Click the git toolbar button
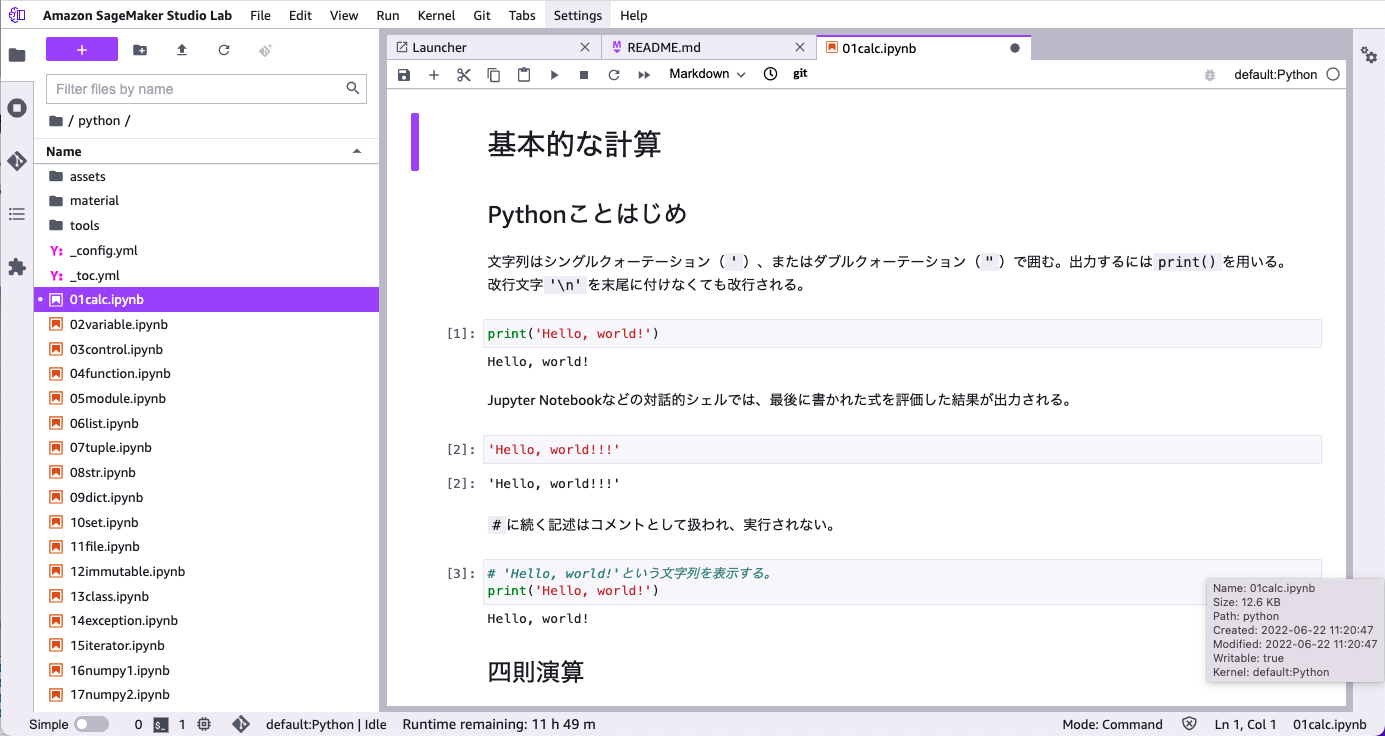 point(800,74)
